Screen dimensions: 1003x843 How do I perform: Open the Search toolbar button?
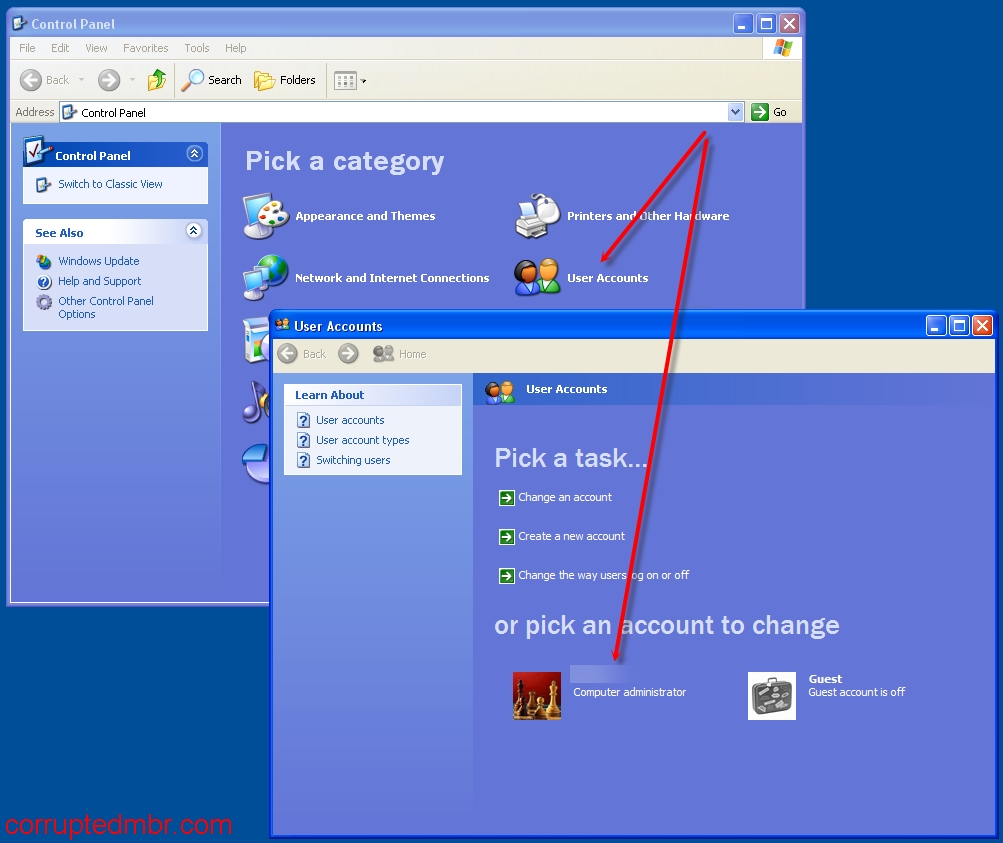tap(212, 80)
